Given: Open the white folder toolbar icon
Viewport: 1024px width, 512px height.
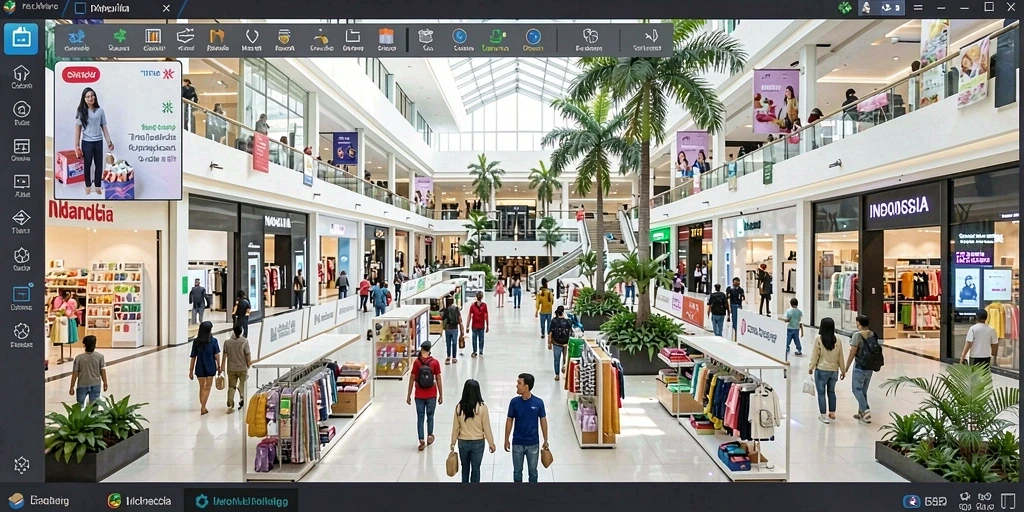Looking at the screenshot, I should coord(353,36).
